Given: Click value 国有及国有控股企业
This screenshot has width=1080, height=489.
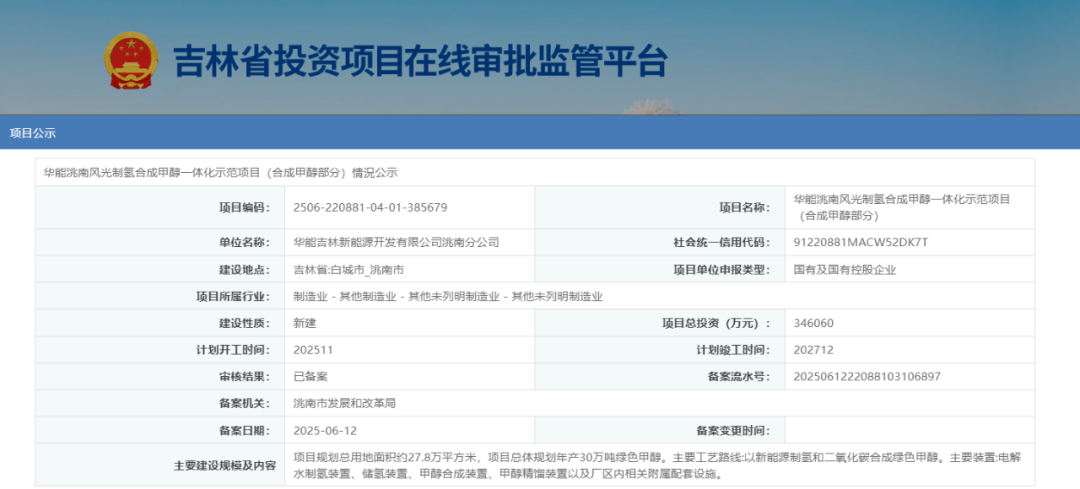Looking at the screenshot, I should point(845,270).
